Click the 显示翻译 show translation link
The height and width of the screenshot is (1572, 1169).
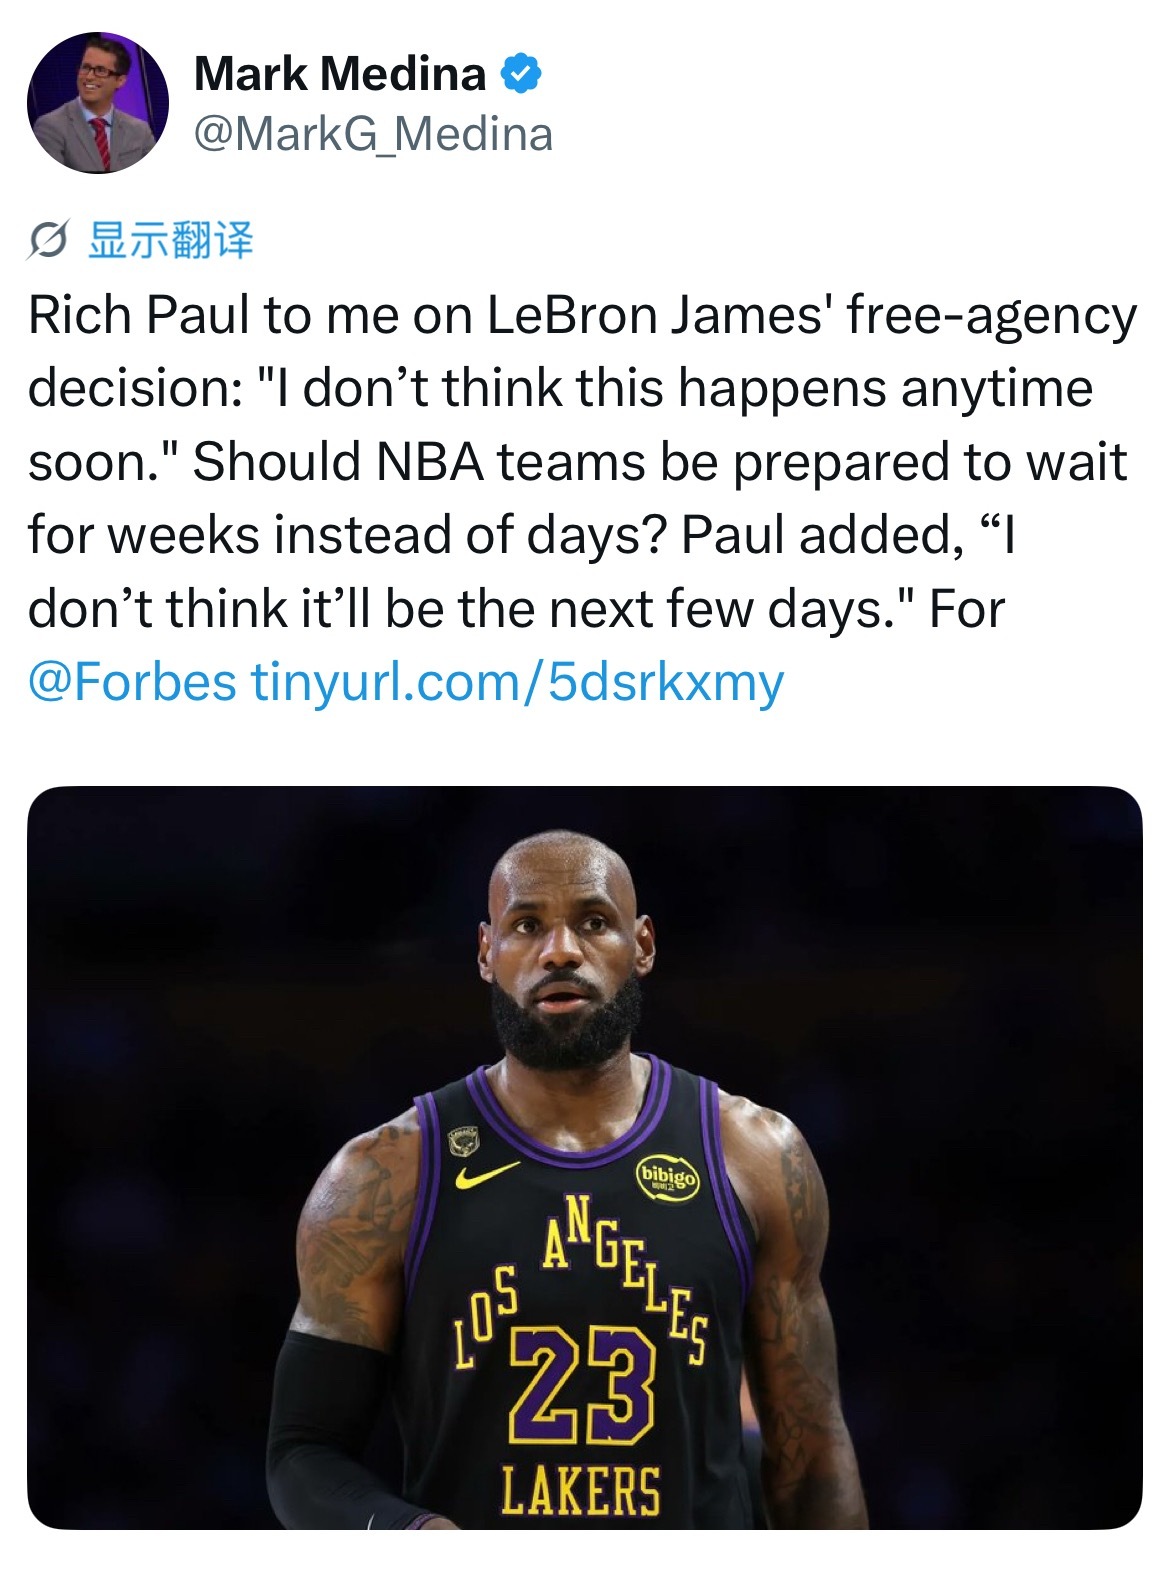tap(171, 240)
